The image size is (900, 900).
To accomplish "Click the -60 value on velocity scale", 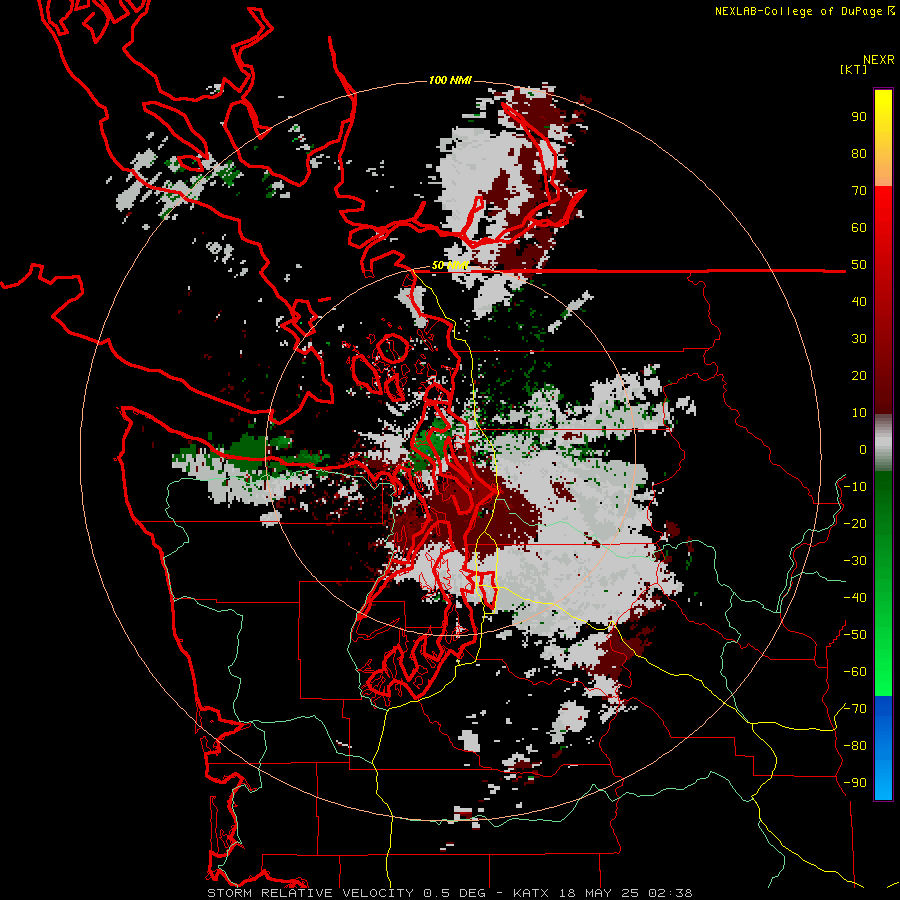I will (855, 672).
